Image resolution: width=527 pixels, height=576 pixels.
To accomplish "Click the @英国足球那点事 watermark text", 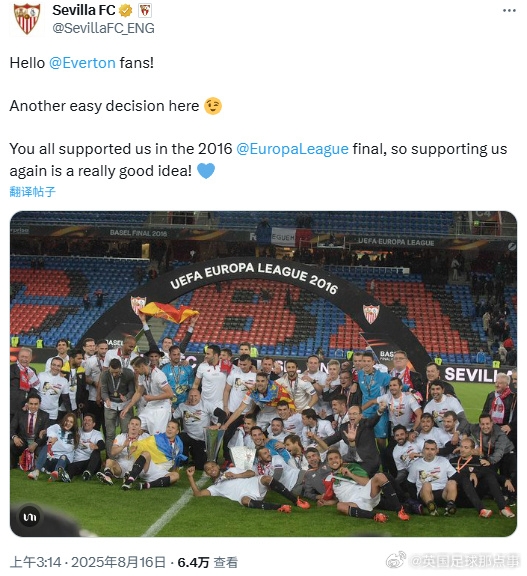I will [x=464, y=561].
